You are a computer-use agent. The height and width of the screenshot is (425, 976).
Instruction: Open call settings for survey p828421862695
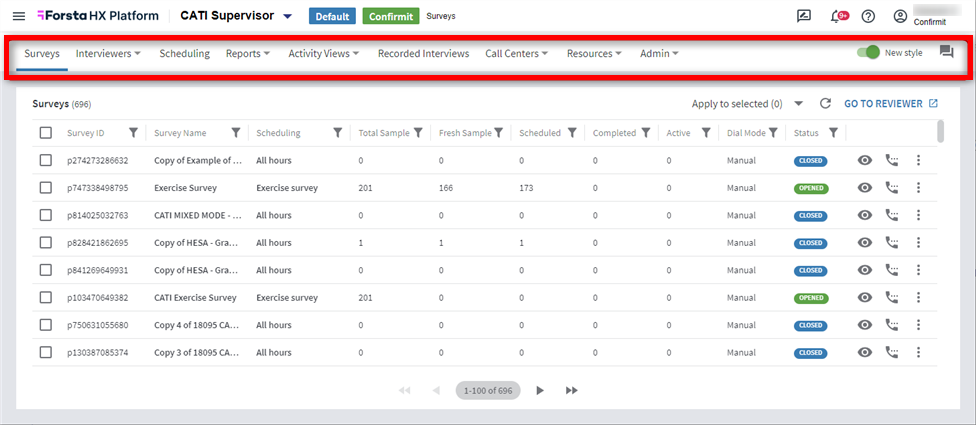[x=892, y=243]
